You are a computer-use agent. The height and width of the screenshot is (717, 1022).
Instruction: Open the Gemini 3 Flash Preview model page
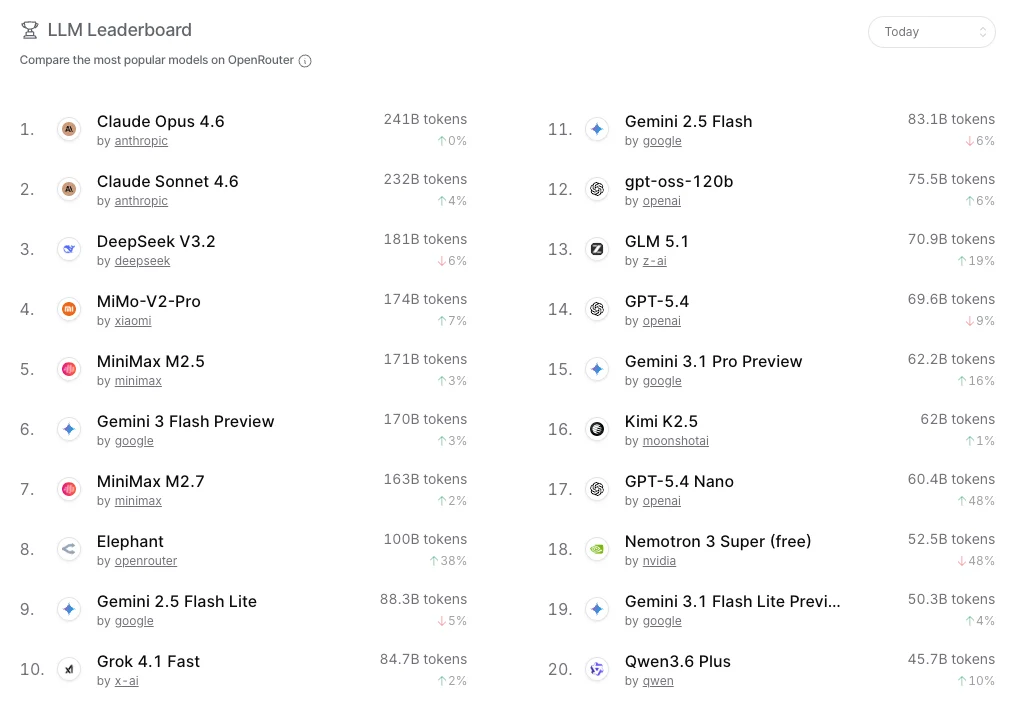[185, 422]
